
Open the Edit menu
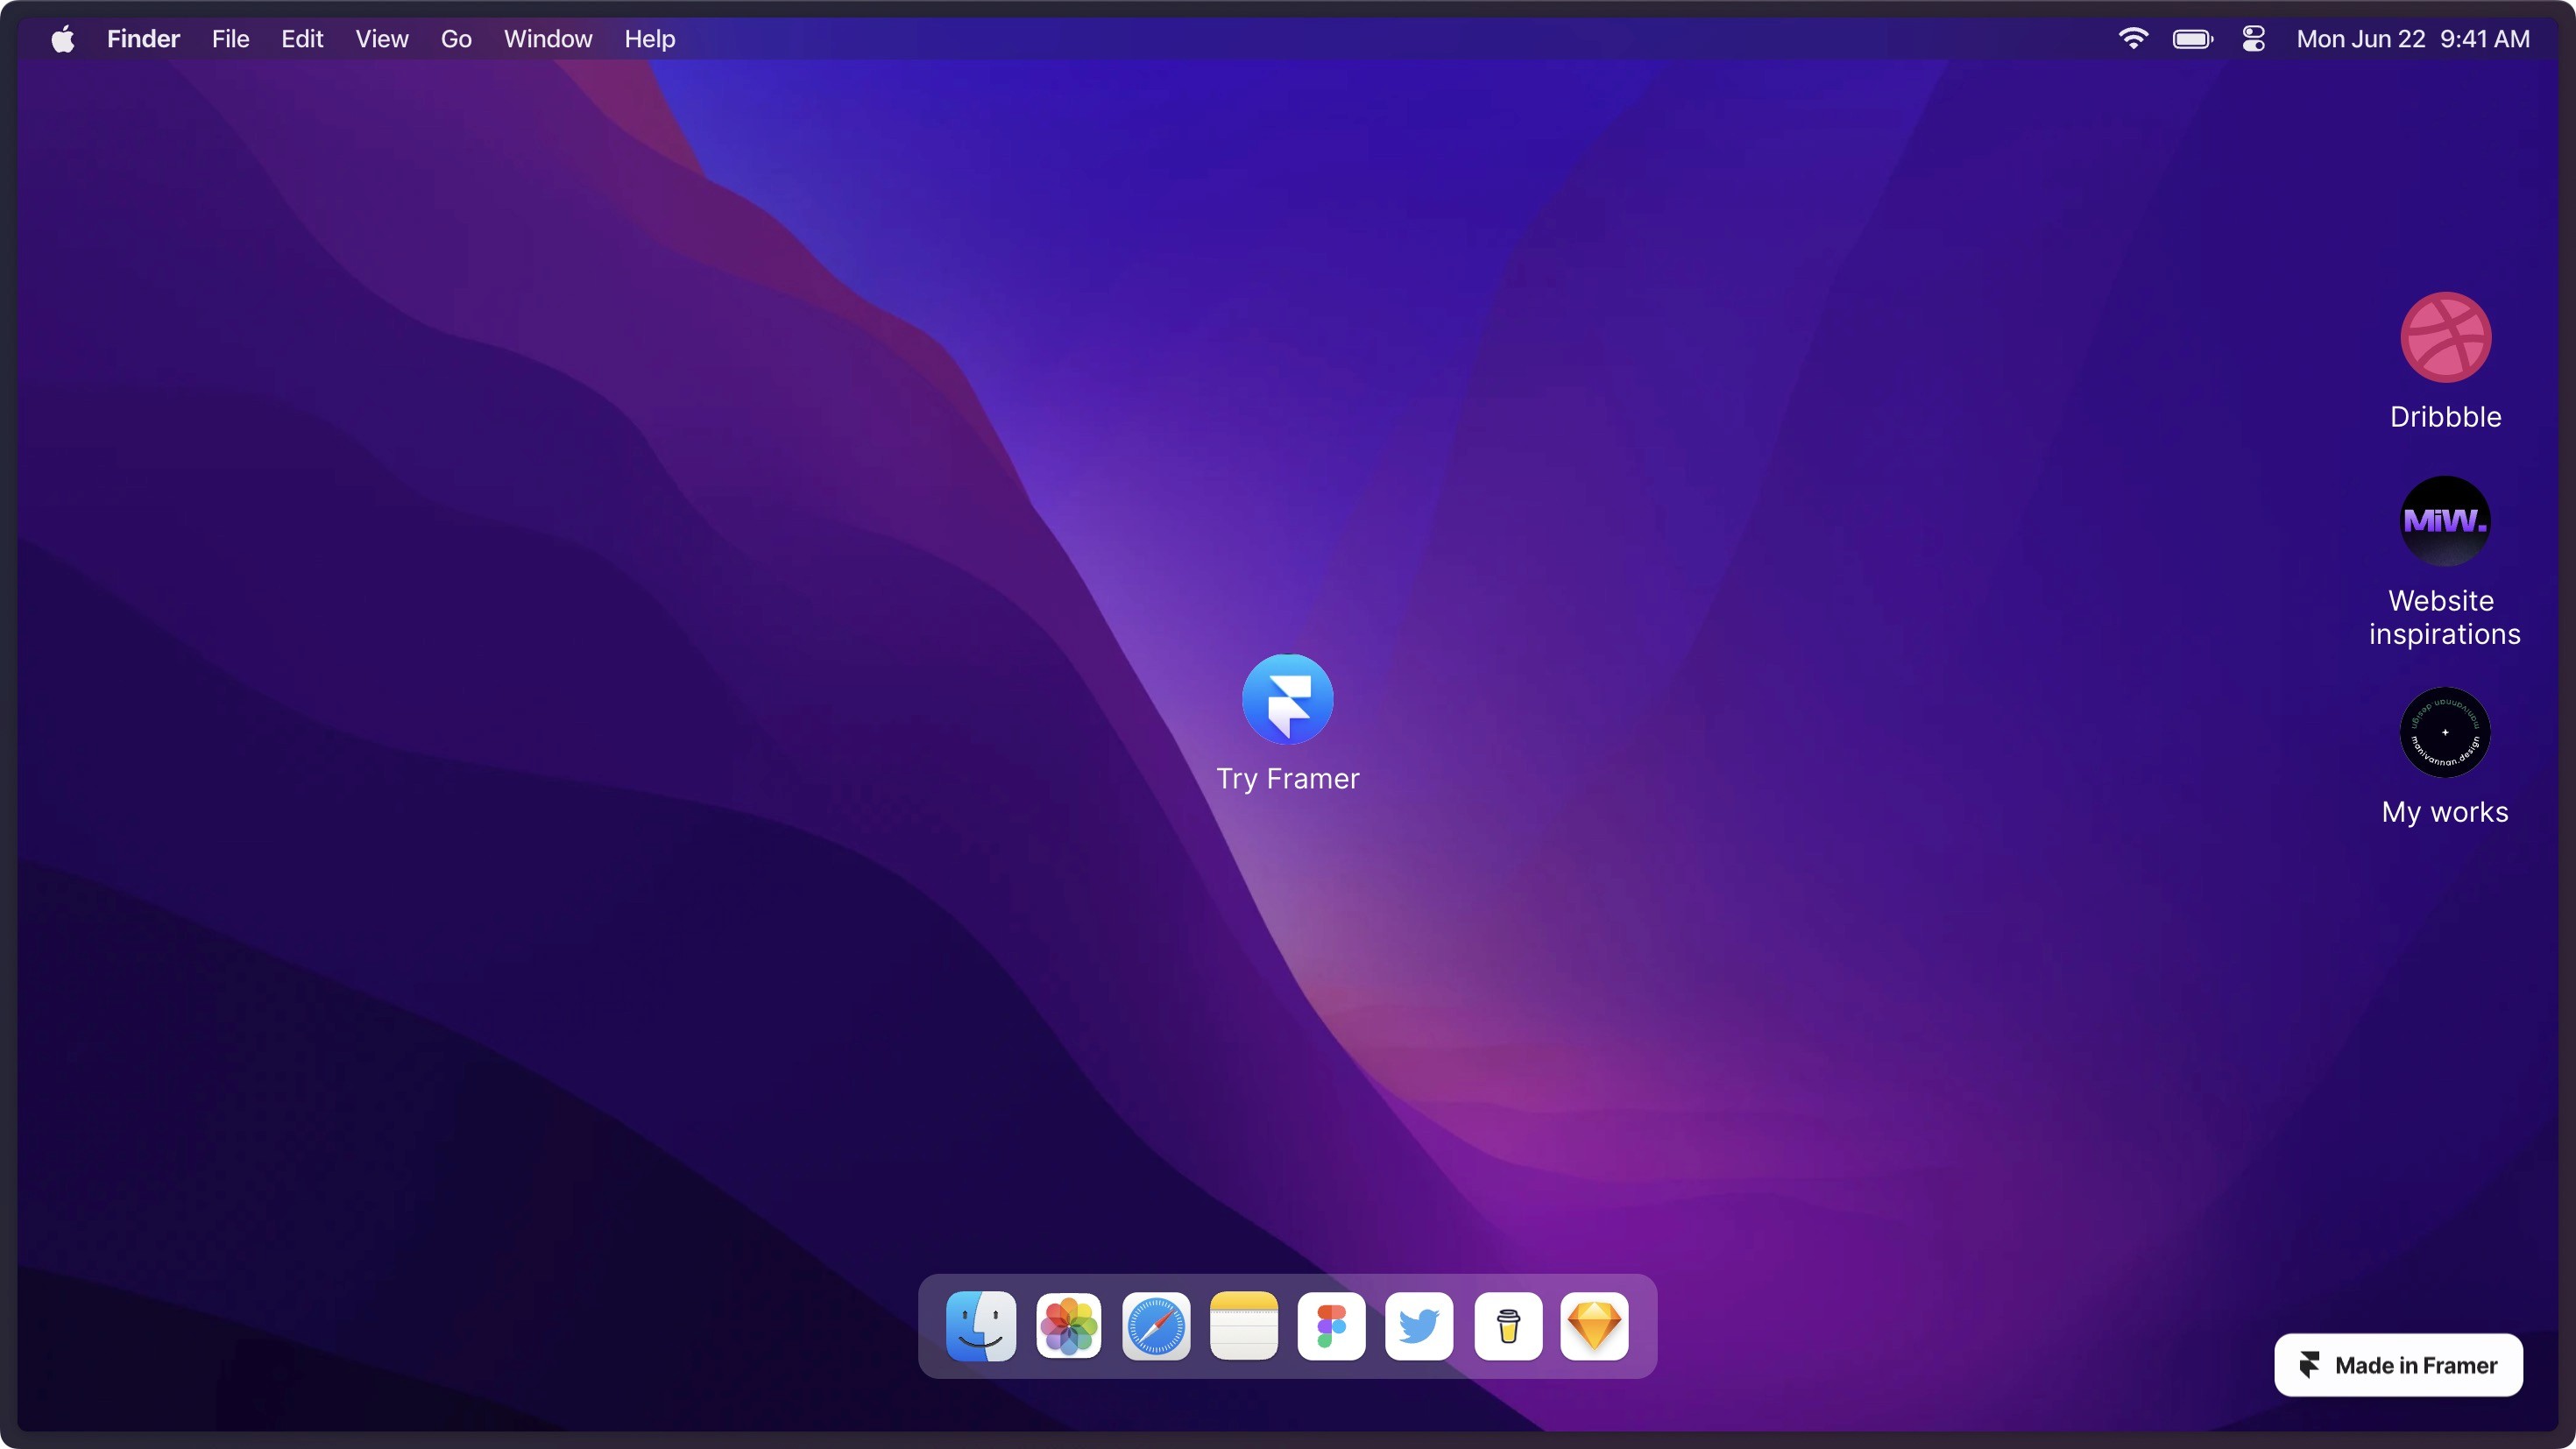click(x=302, y=39)
